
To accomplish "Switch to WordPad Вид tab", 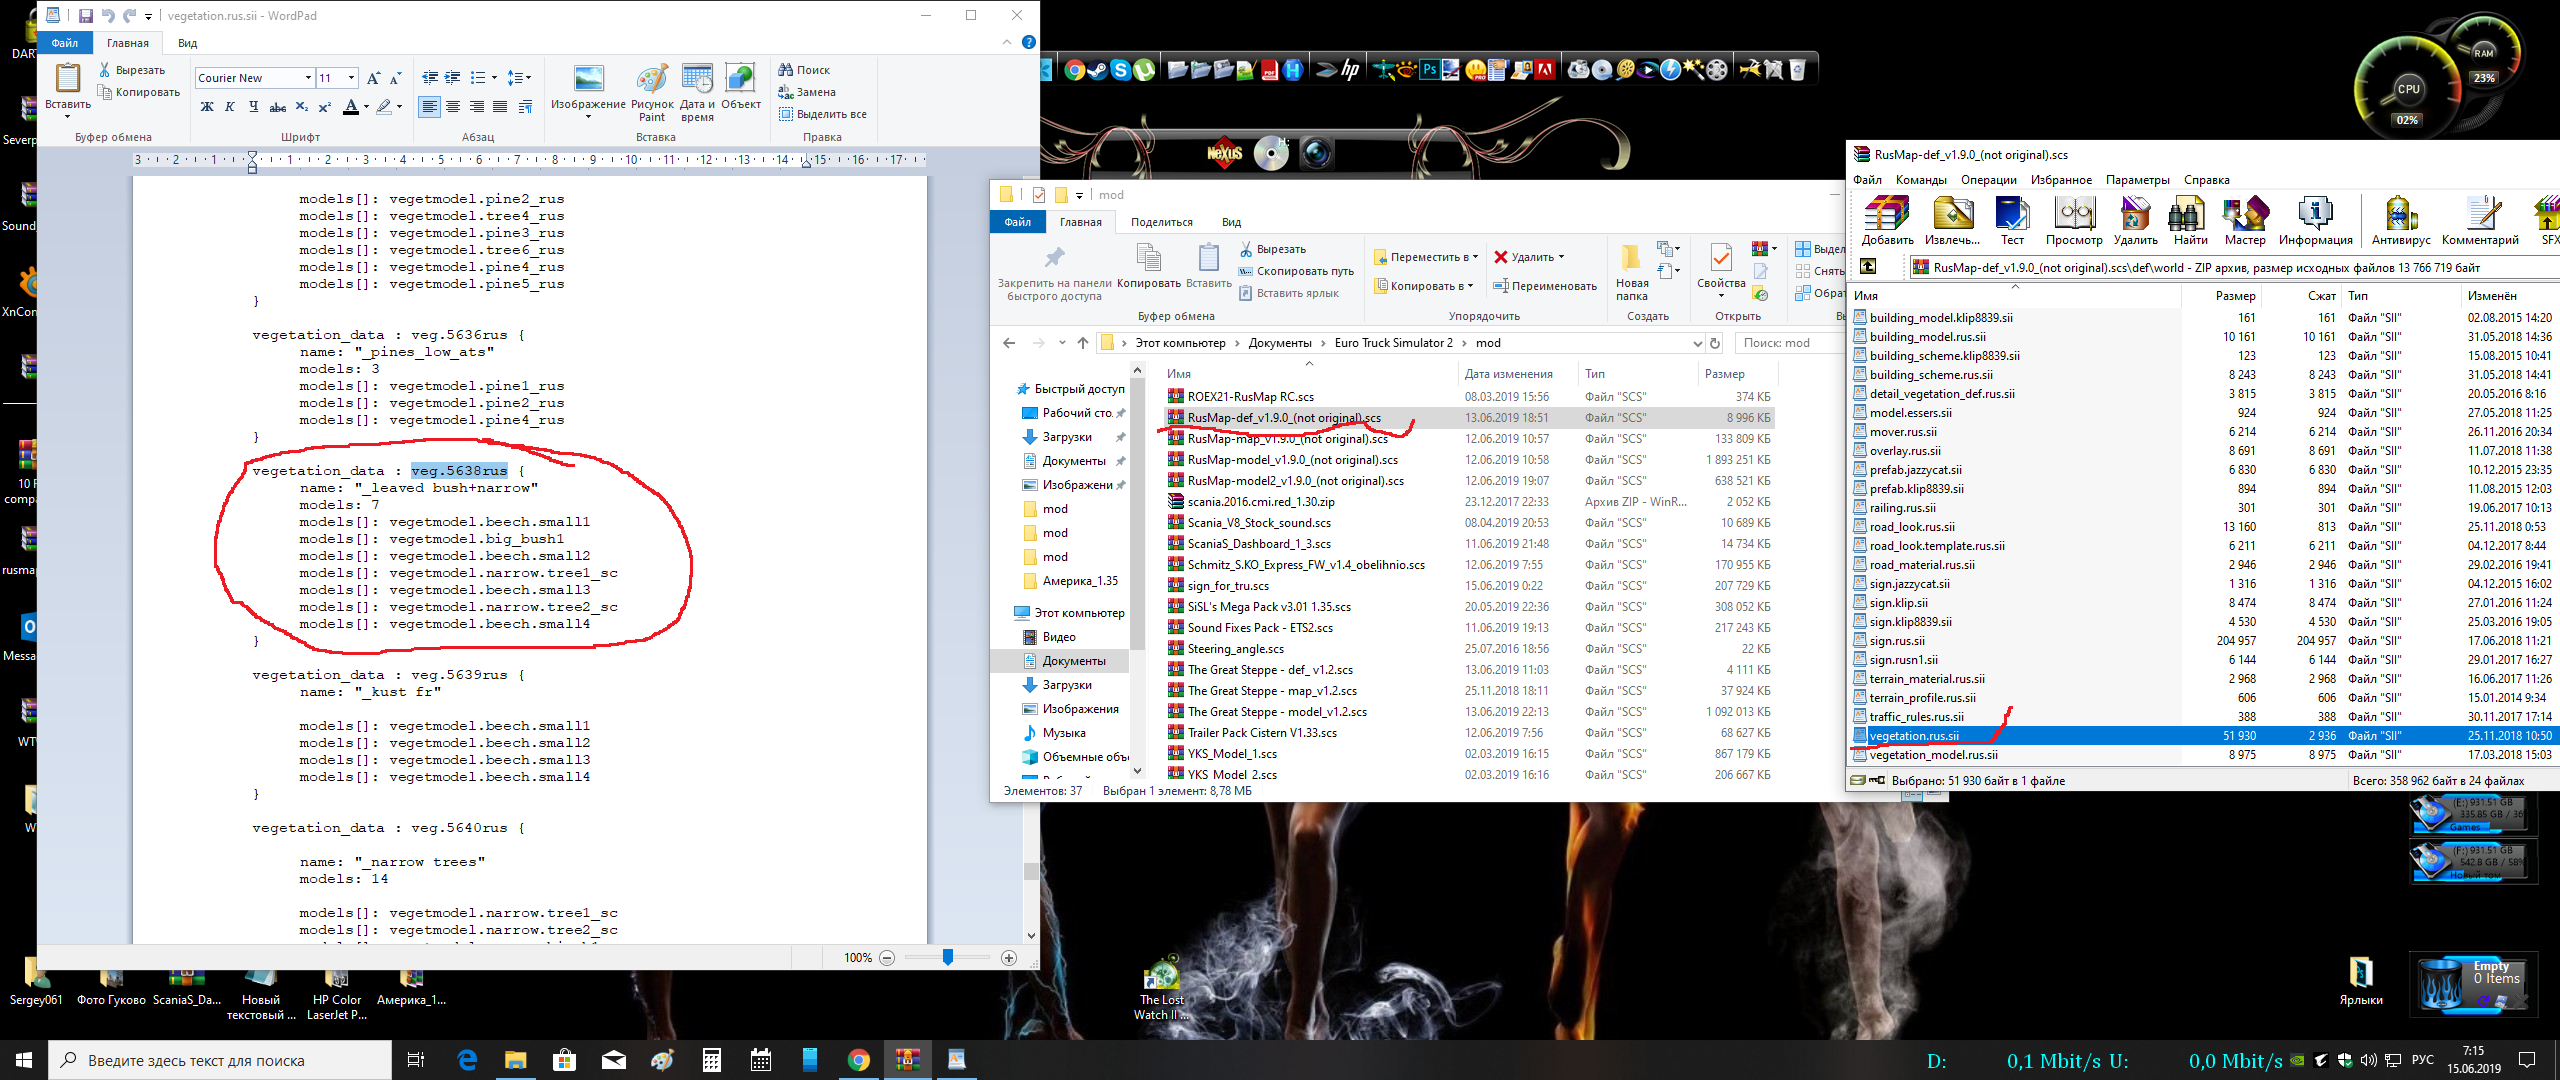I will [x=187, y=43].
